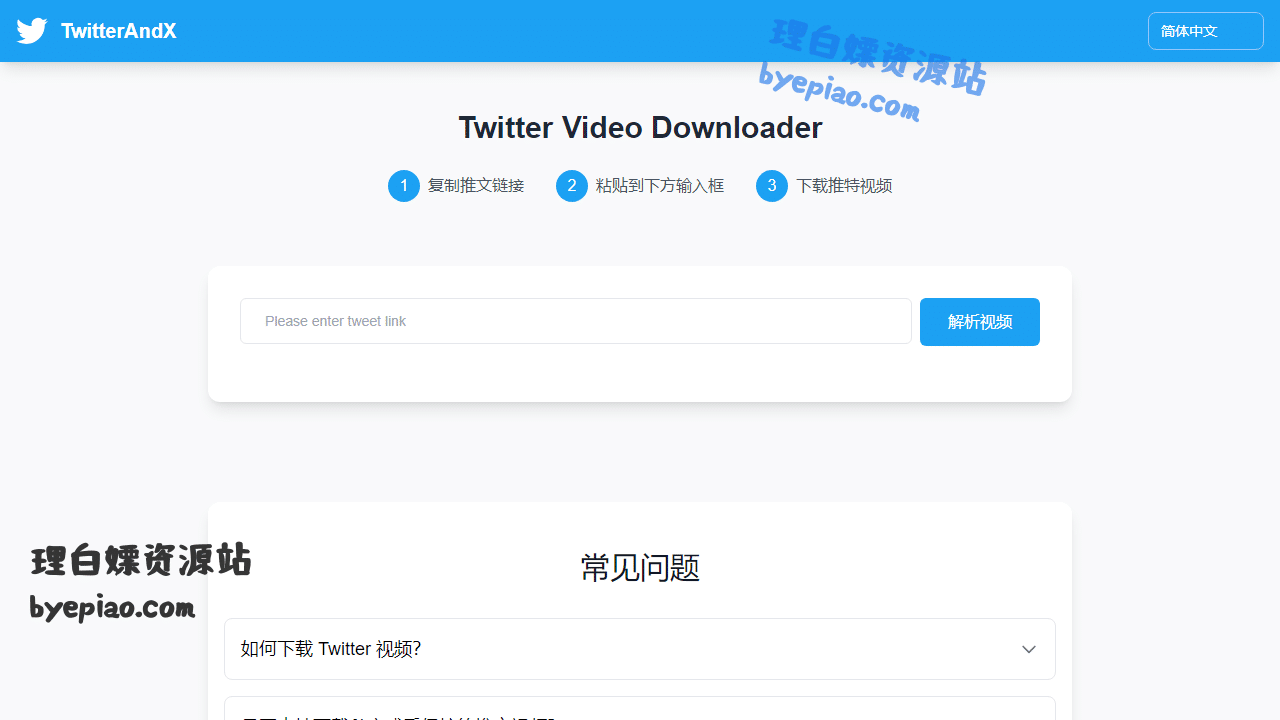Image resolution: width=1280 pixels, height=720 pixels.
Task: Click the 粘贴到下方输入框 step label
Action: pyautogui.click(x=660, y=186)
